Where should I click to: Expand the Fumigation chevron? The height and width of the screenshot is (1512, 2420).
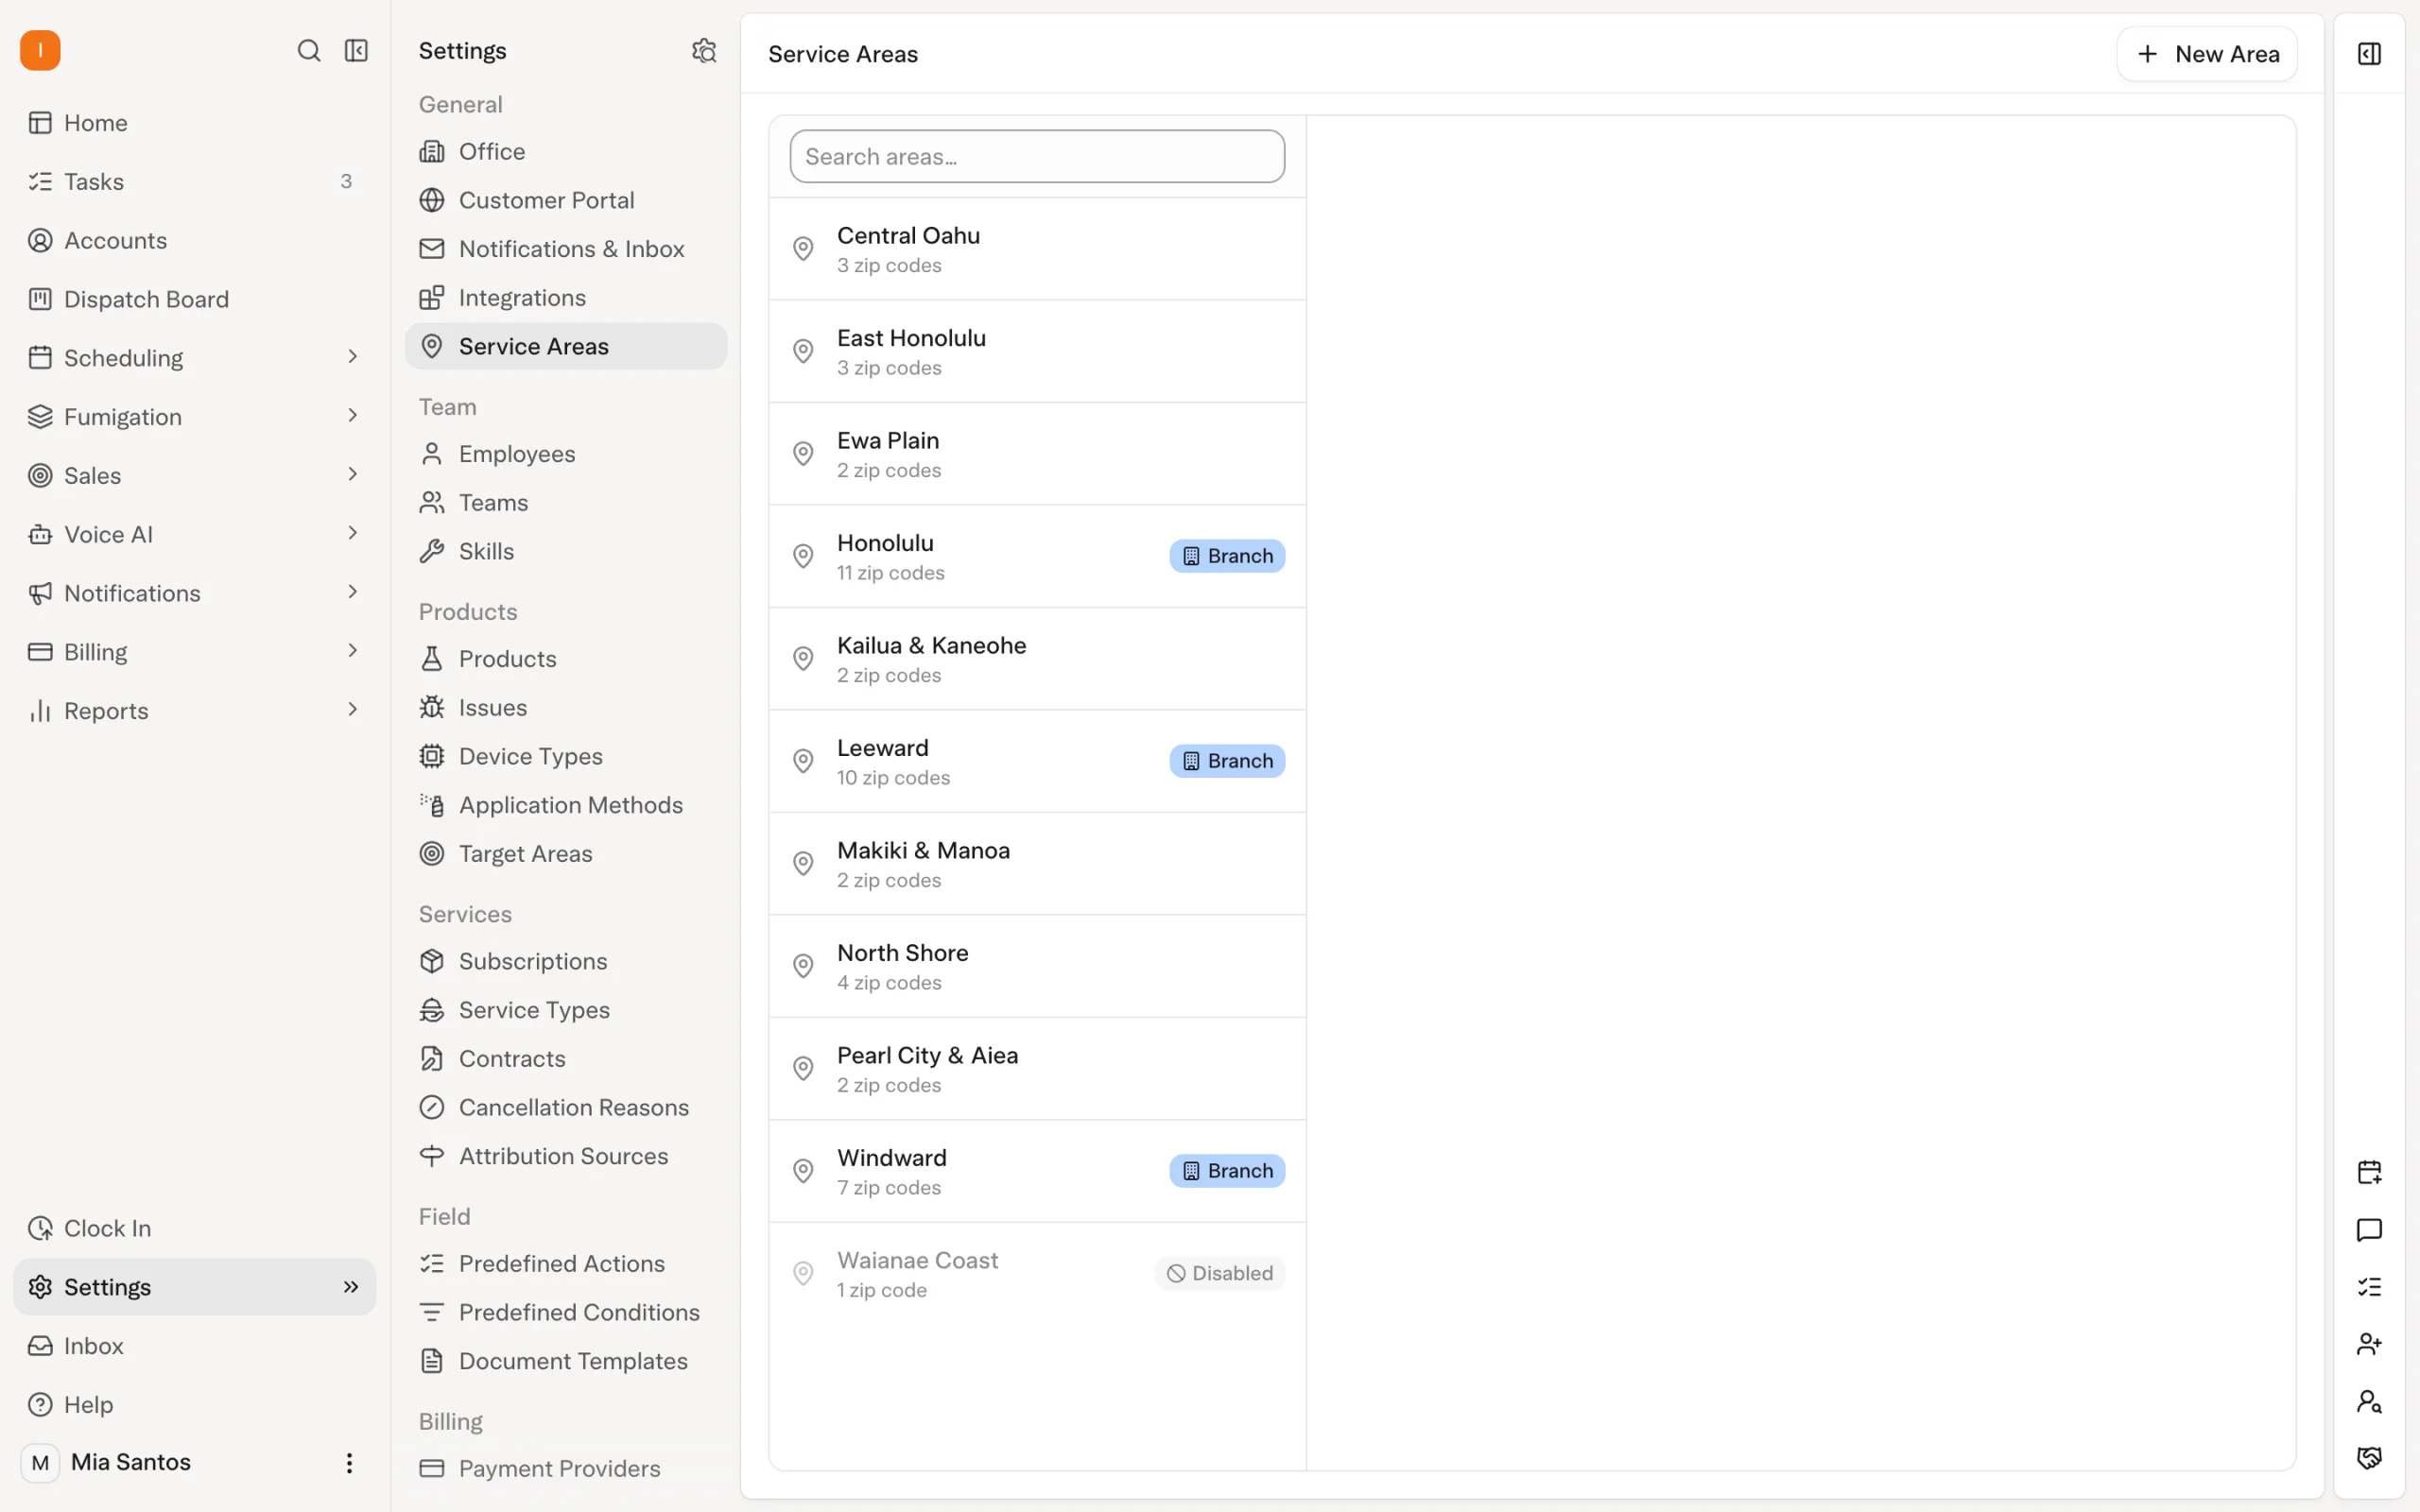coord(352,415)
